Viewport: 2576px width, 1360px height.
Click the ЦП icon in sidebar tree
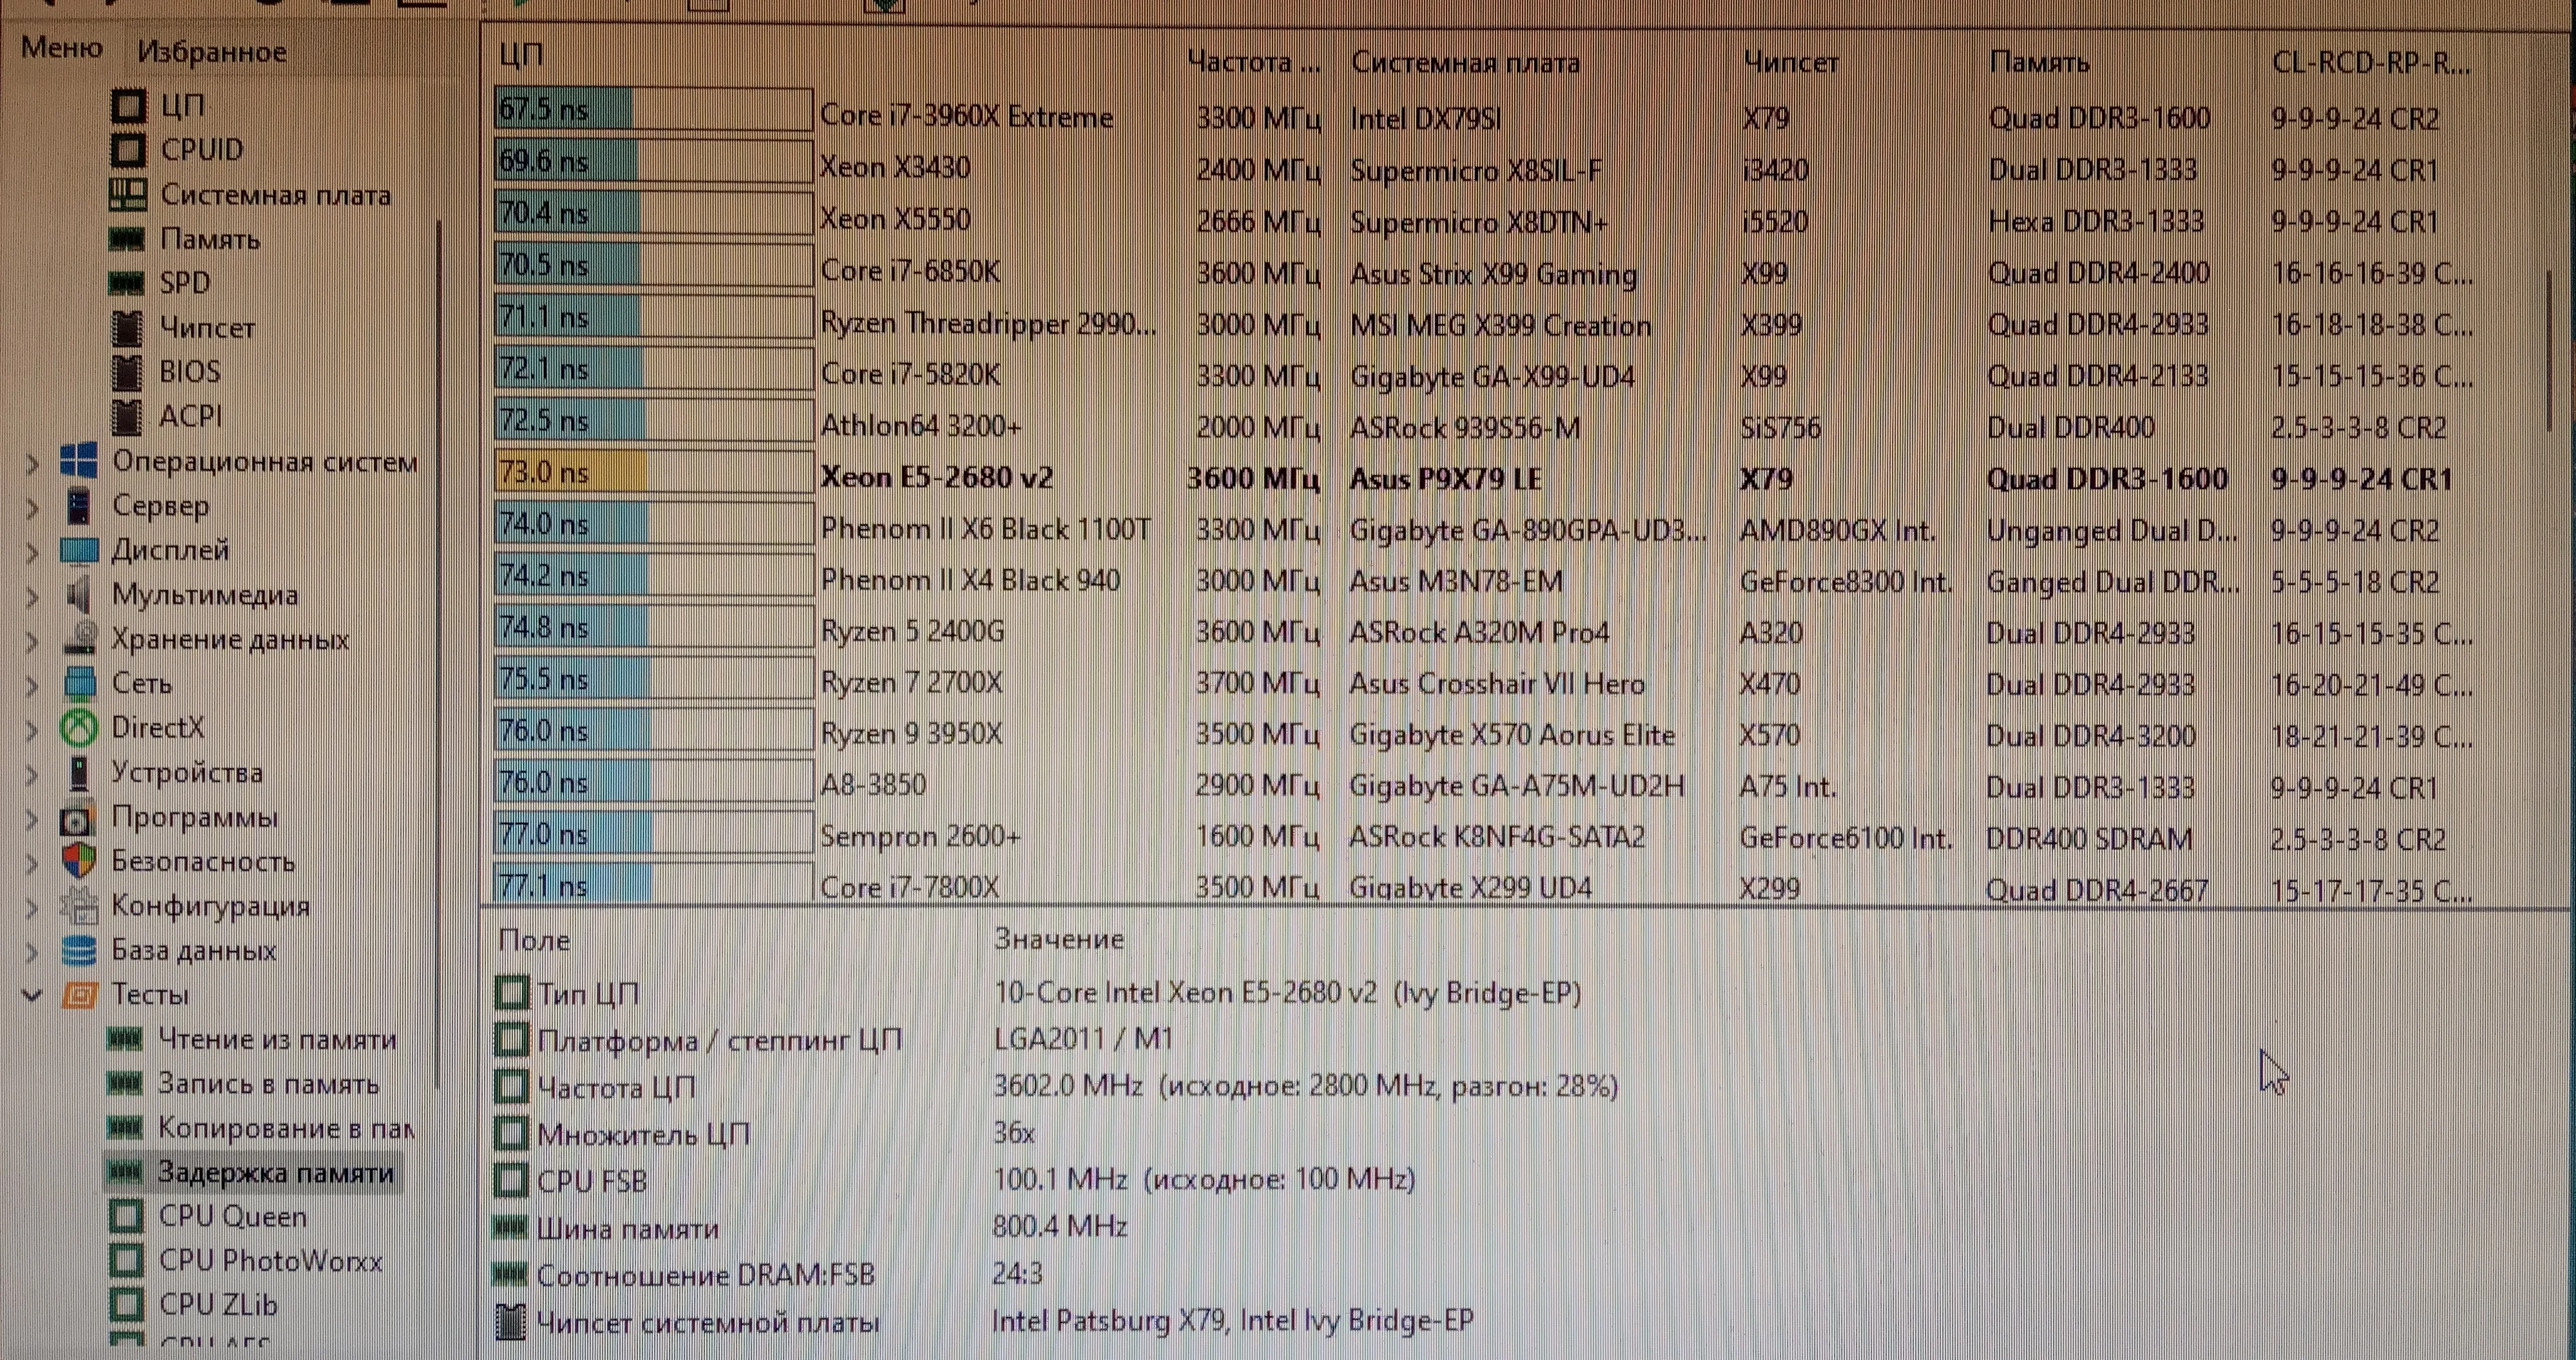[127, 105]
